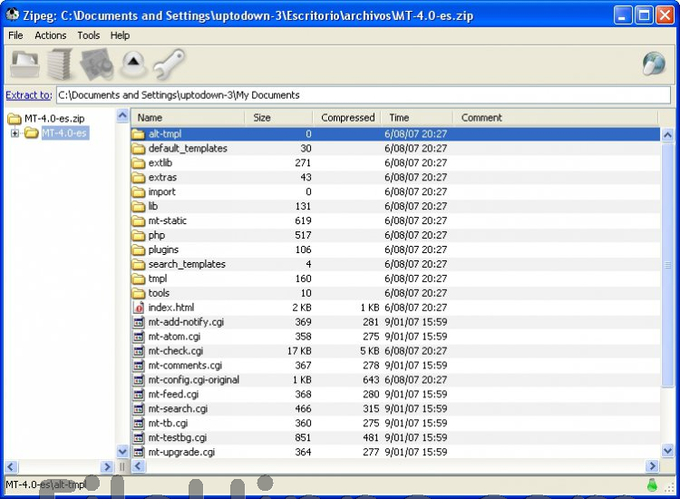The height and width of the screenshot is (499, 680).
Task: Click the green status bar icon
Action: point(652,484)
